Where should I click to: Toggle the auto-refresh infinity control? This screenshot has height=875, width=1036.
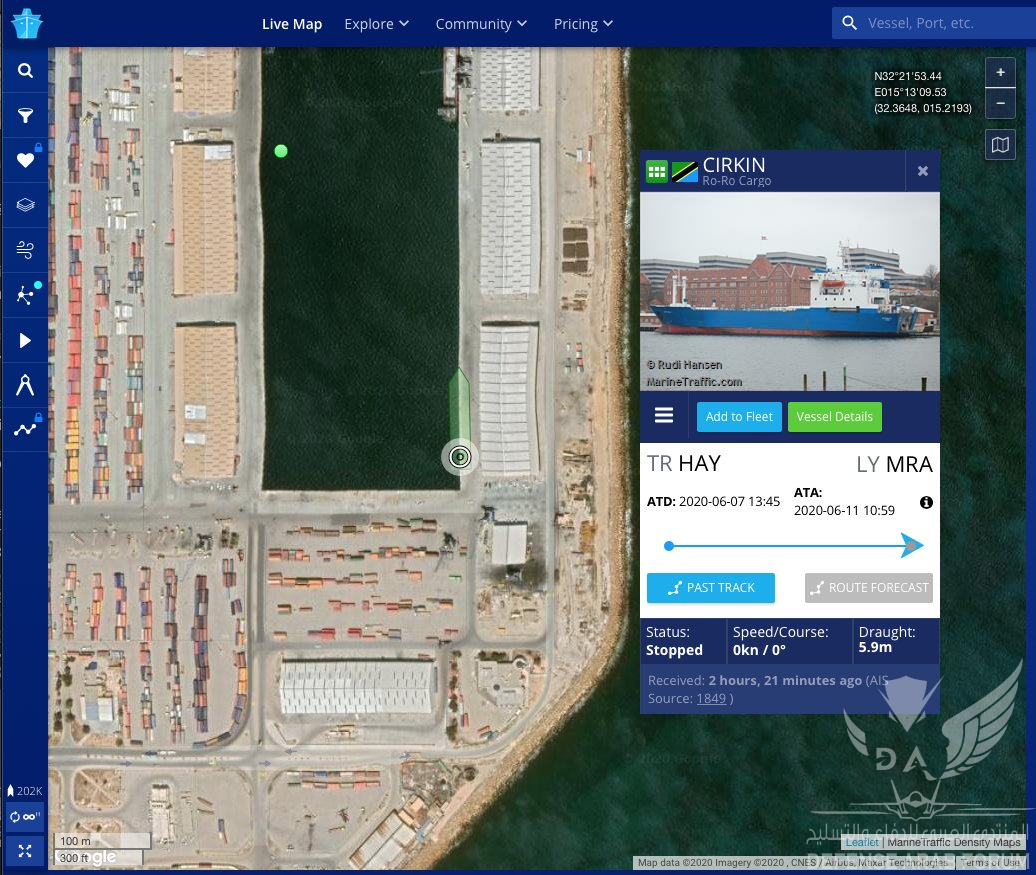pos(25,818)
